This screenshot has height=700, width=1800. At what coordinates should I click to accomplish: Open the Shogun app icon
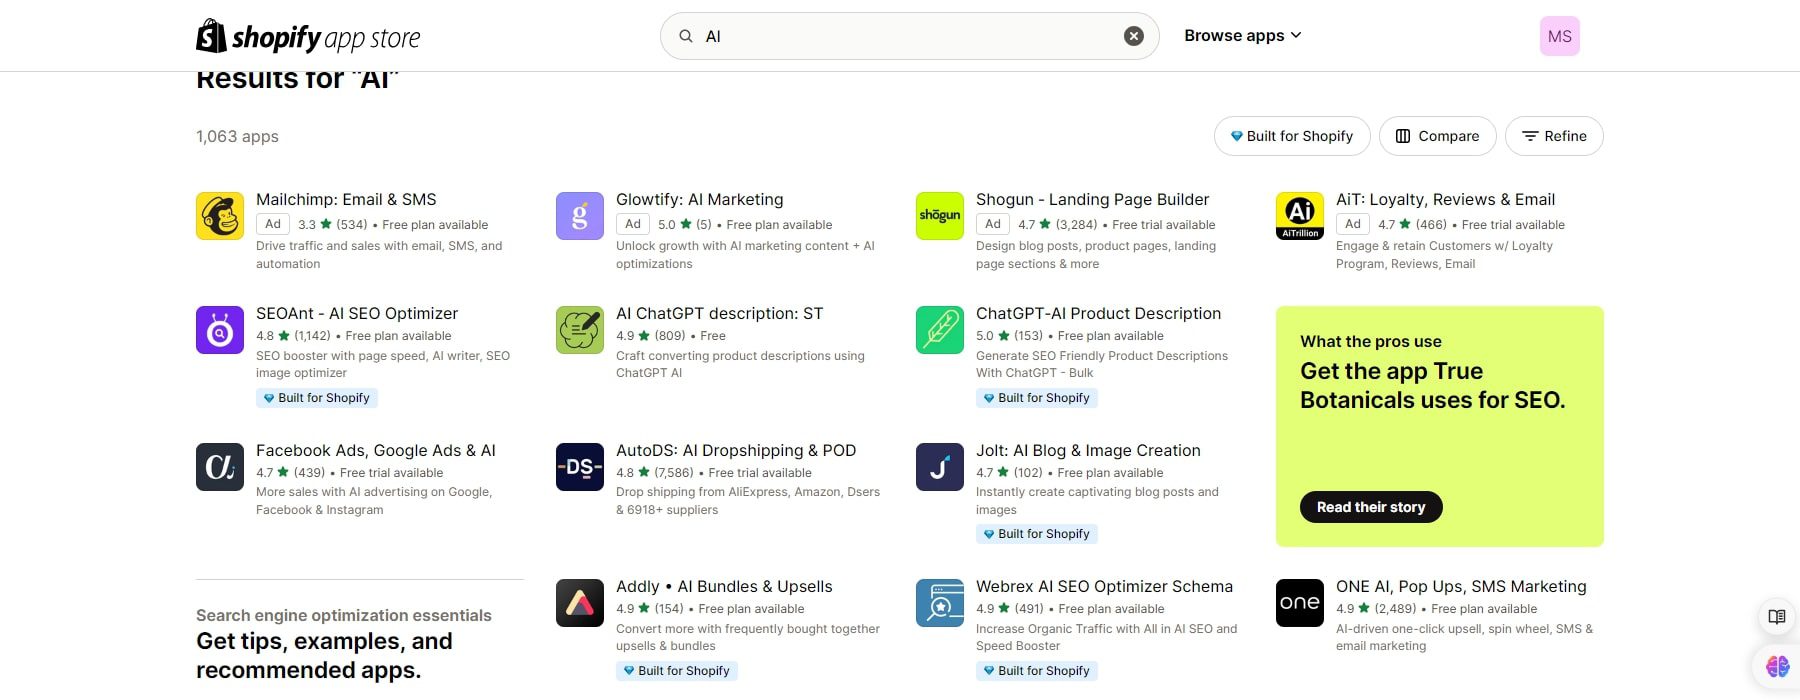coord(940,216)
